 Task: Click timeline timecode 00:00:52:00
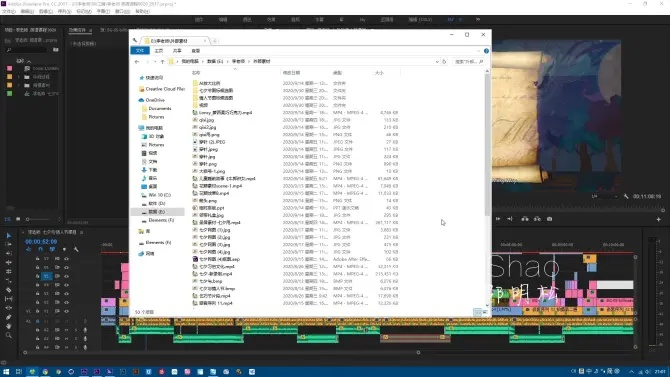tap(41, 242)
